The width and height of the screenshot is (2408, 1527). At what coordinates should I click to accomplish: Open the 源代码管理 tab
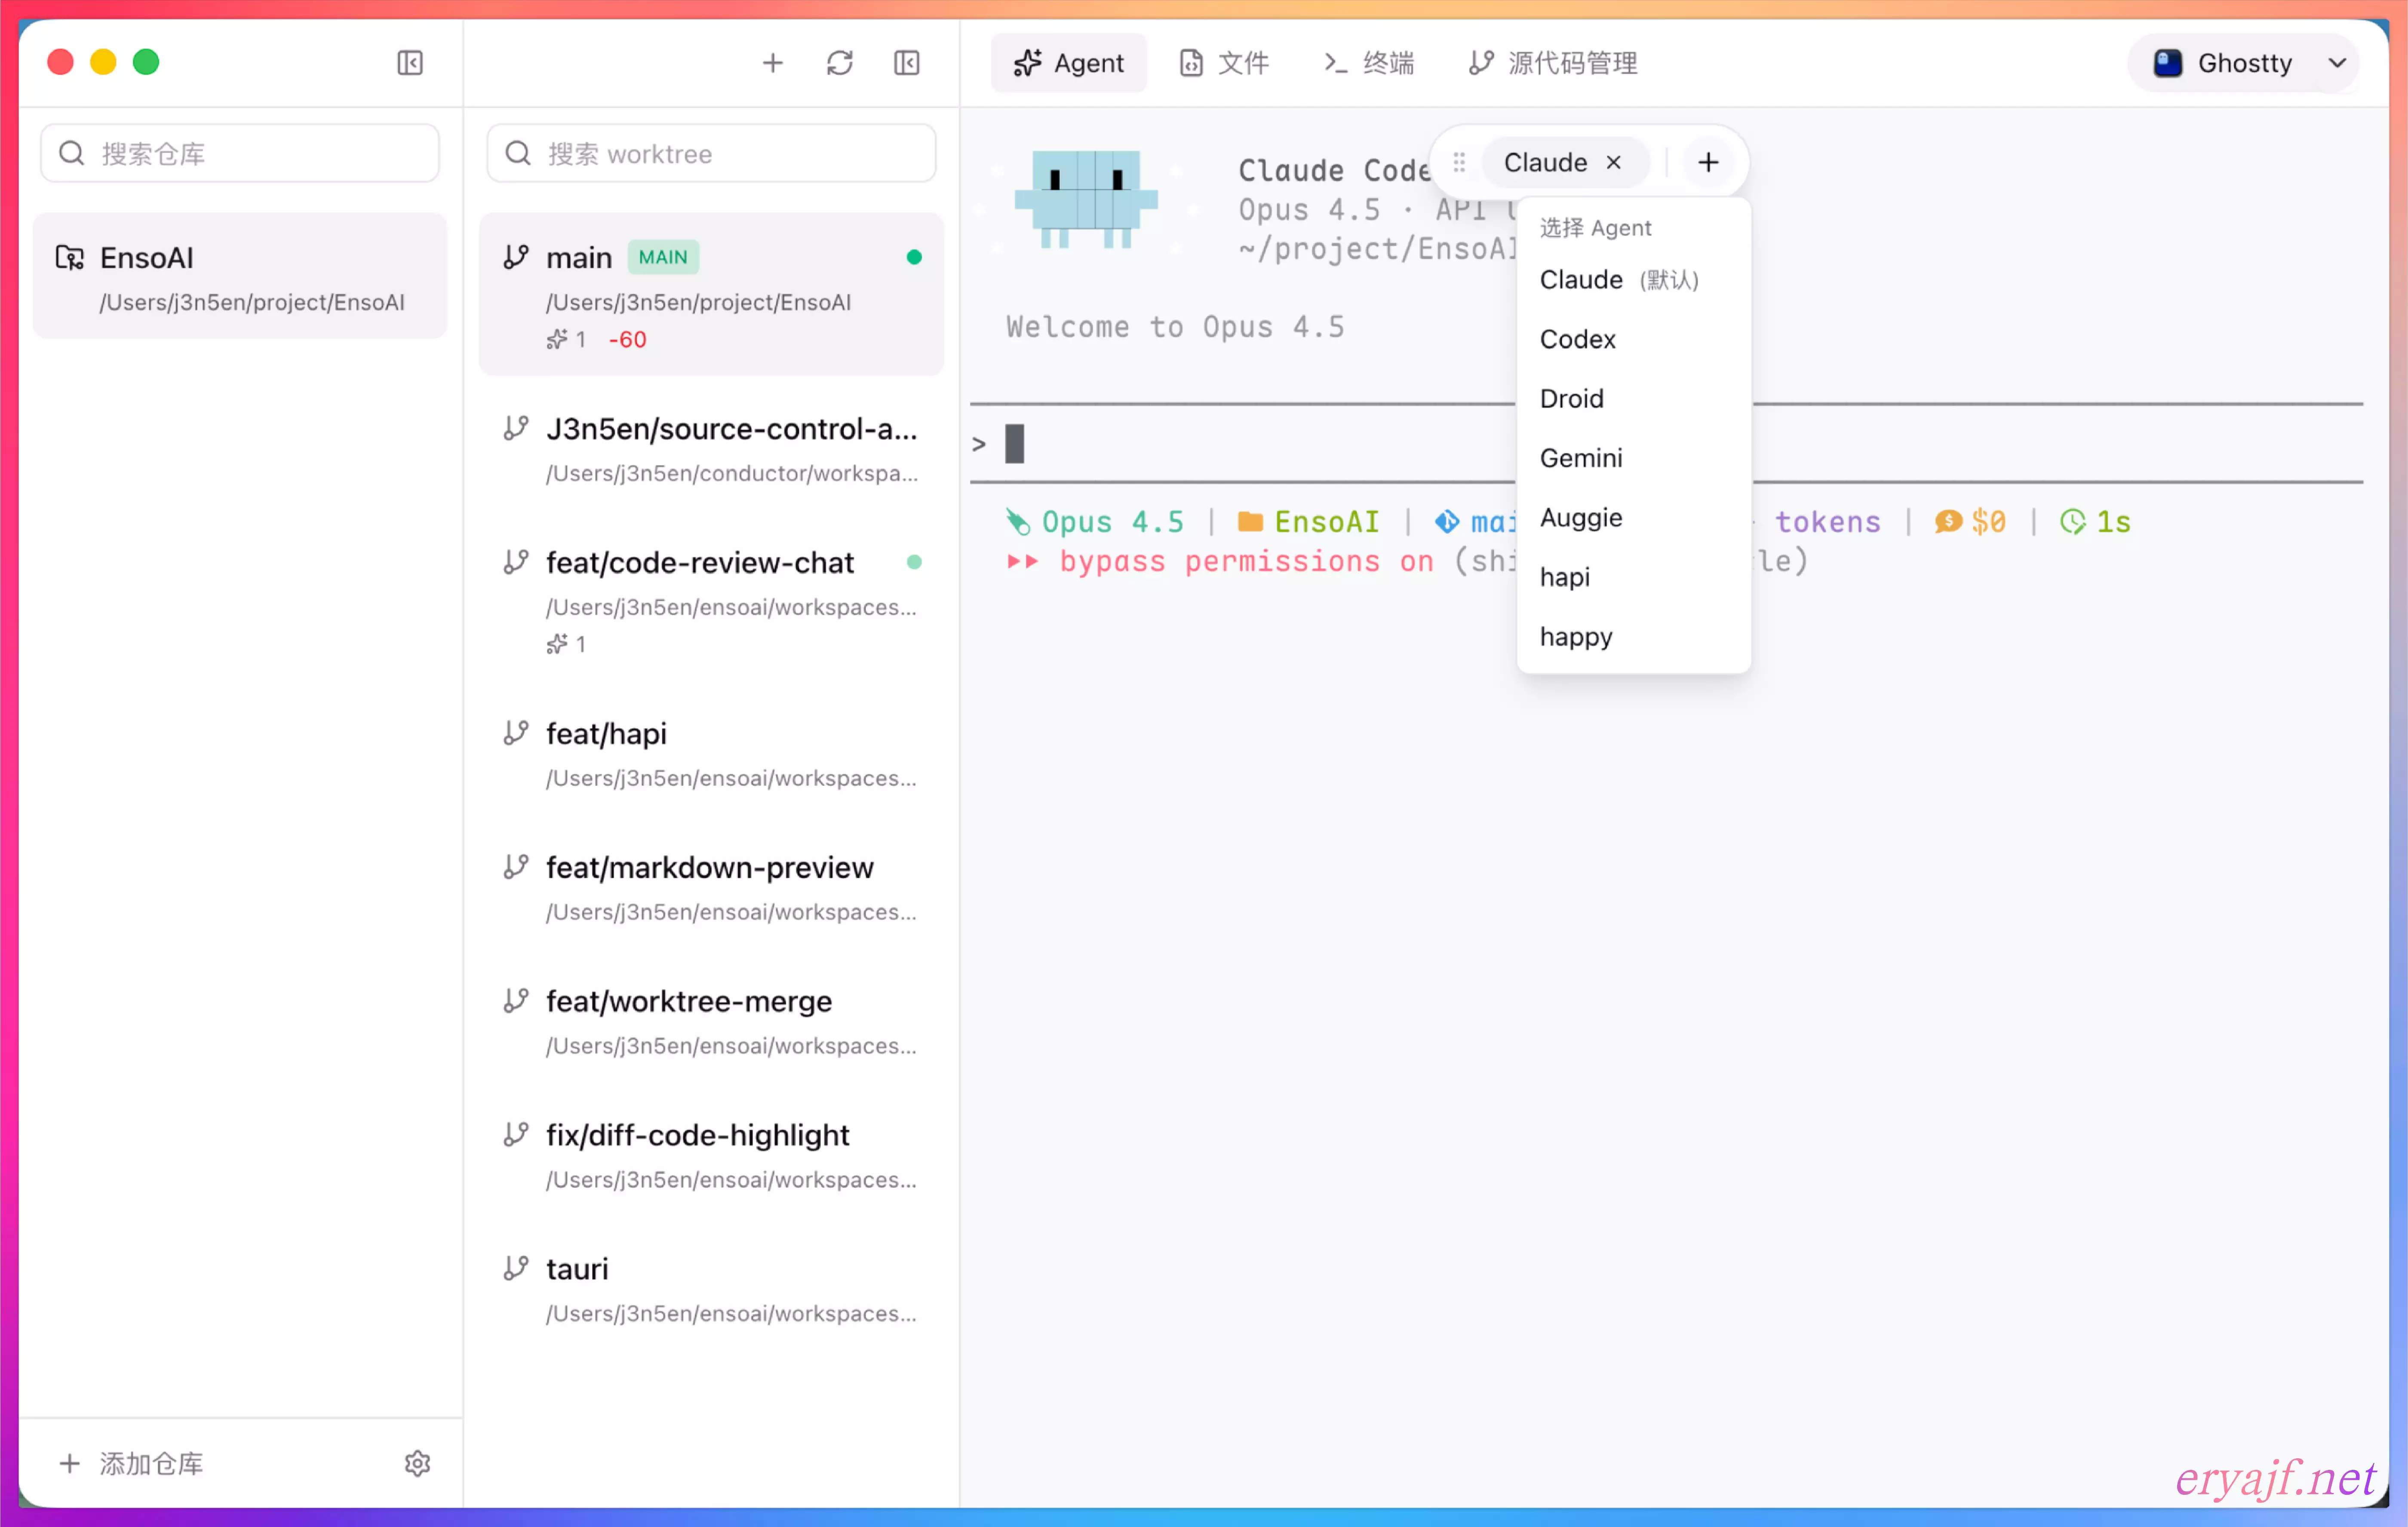pos(1553,63)
